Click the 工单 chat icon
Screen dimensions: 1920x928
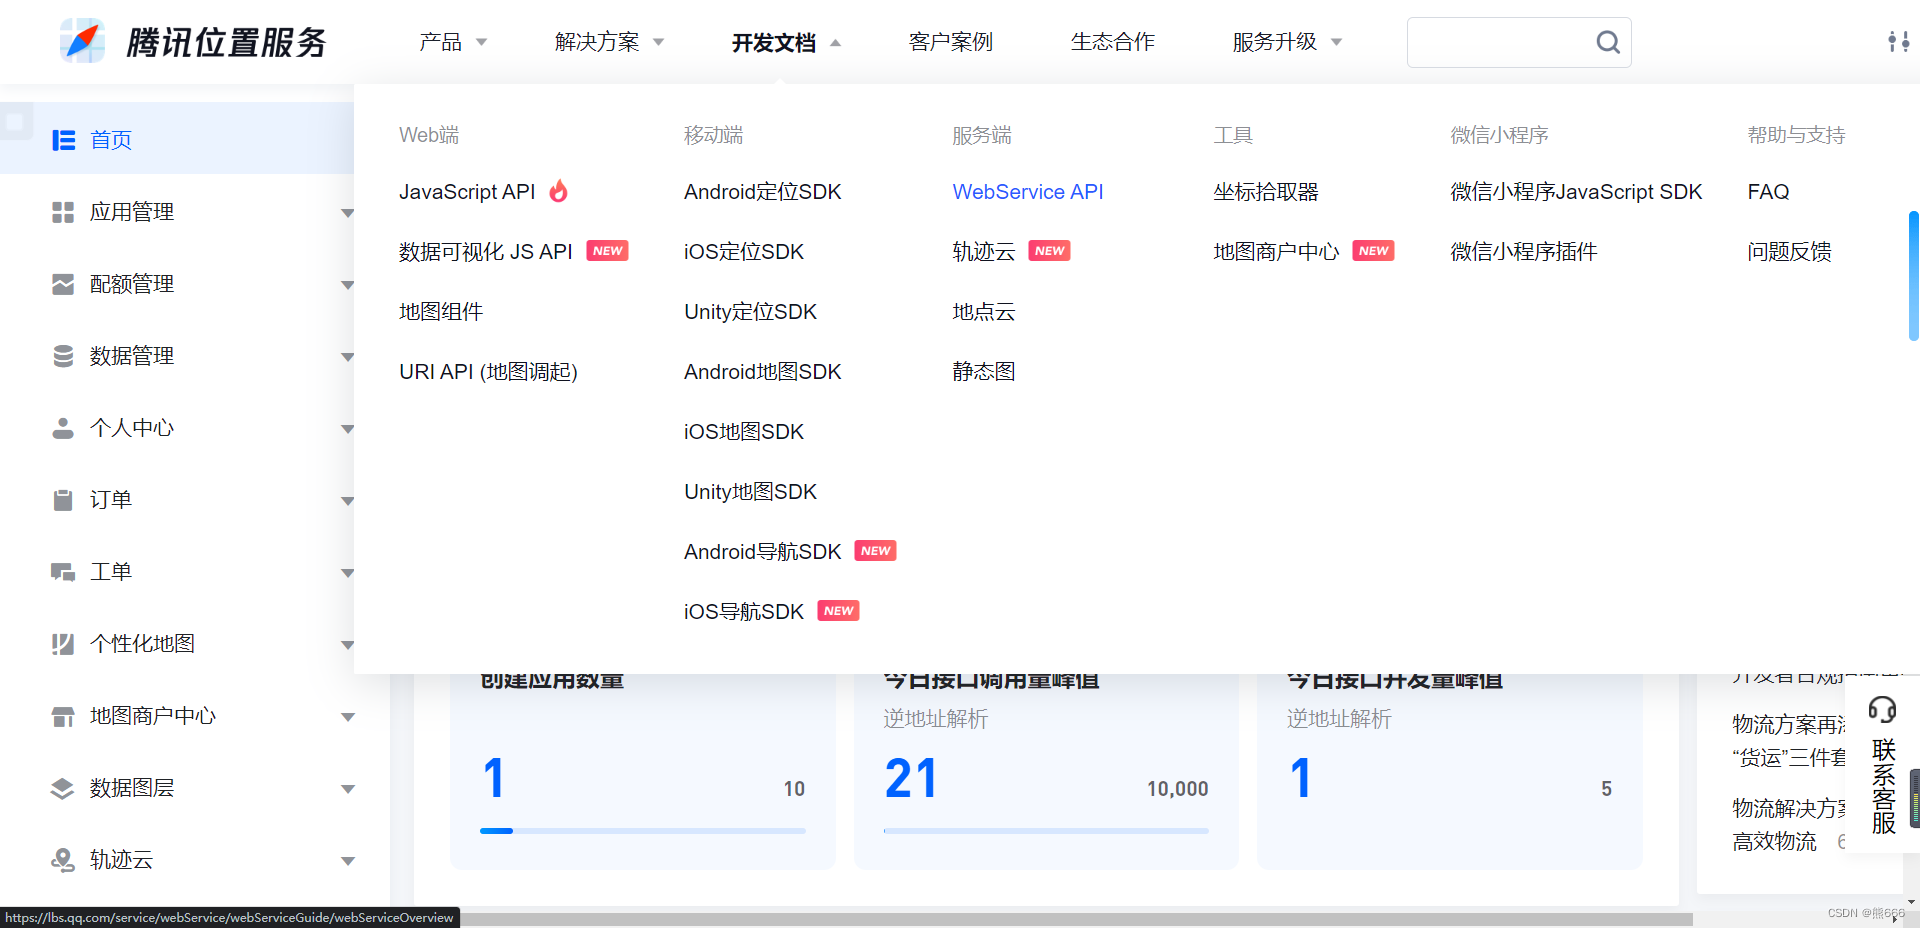click(x=63, y=572)
